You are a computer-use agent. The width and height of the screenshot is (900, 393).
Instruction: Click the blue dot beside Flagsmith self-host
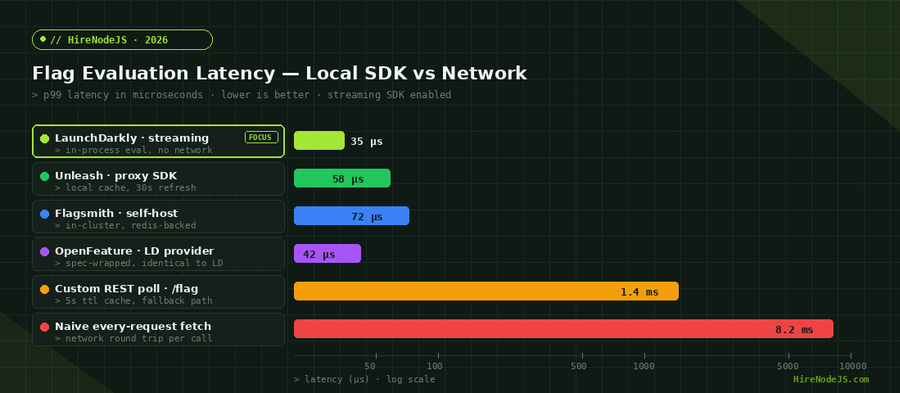45,214
